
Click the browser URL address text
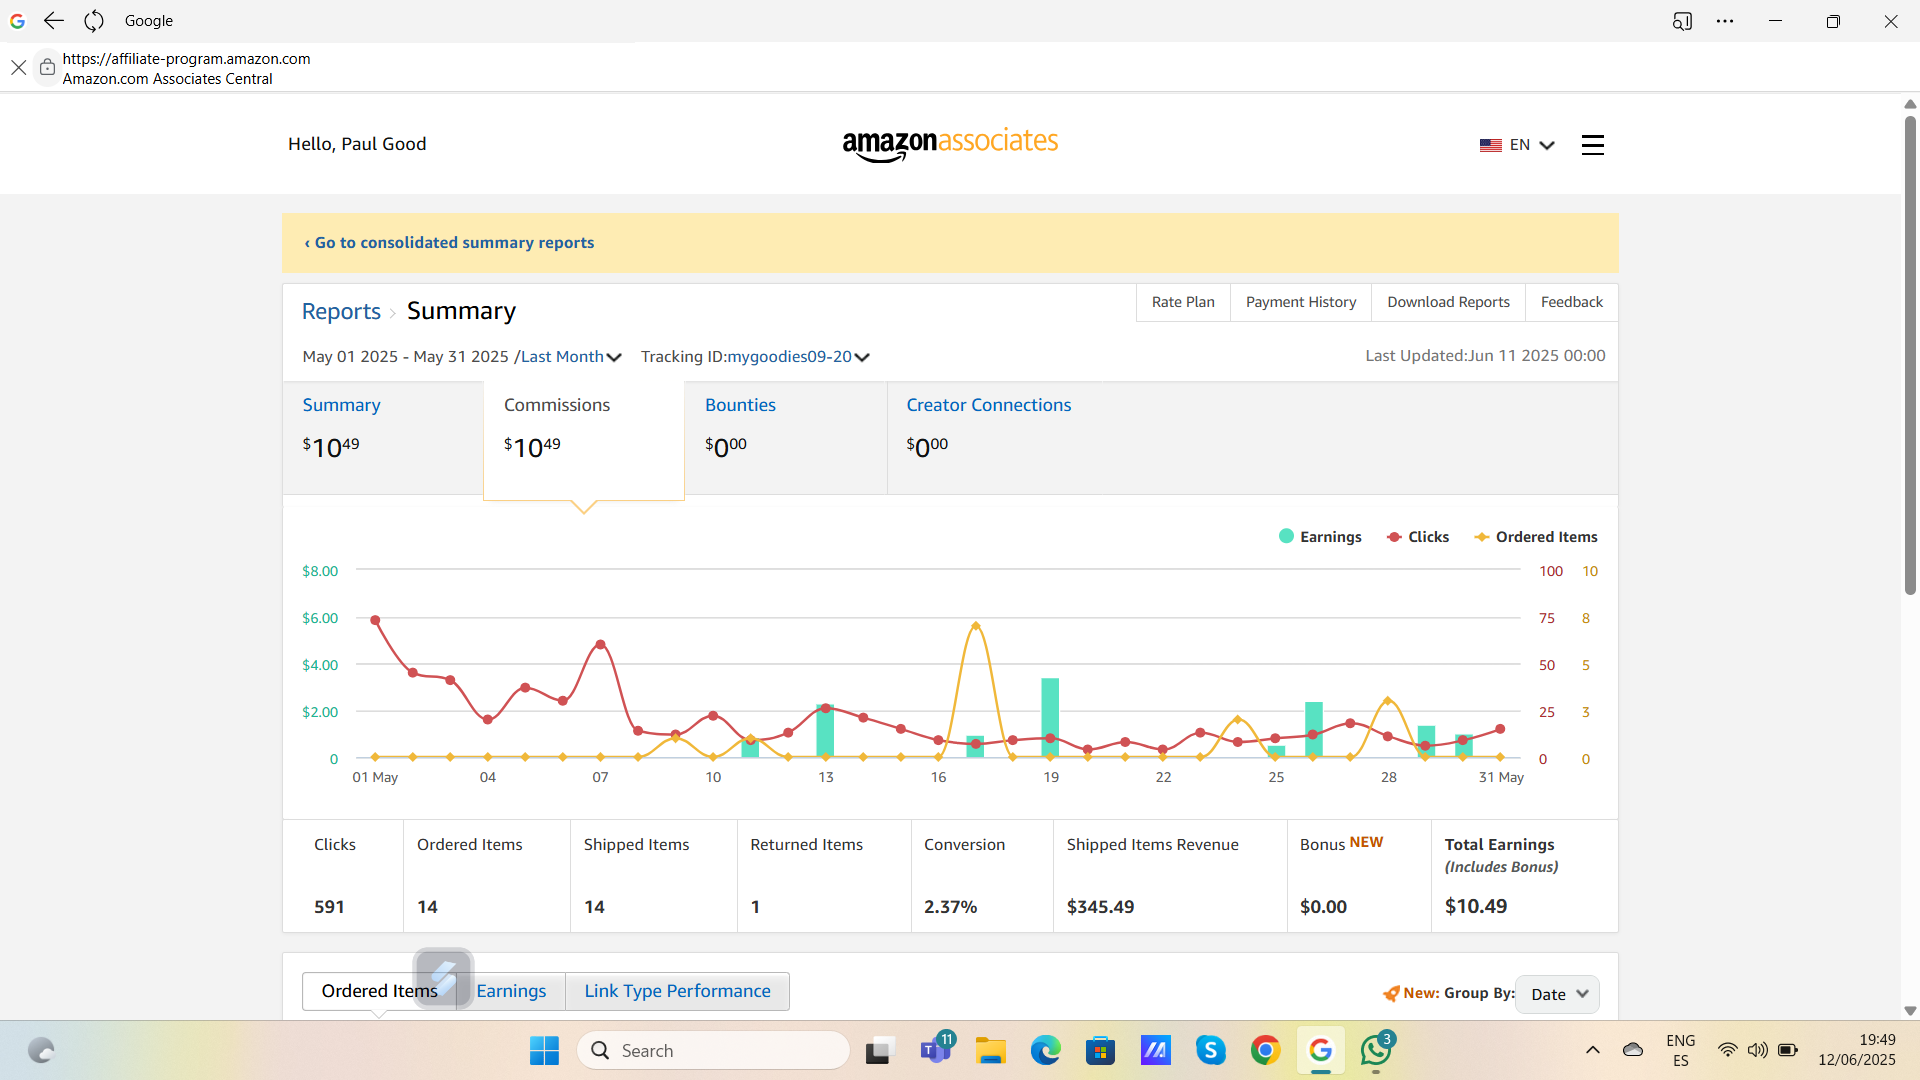coord(186,59)
